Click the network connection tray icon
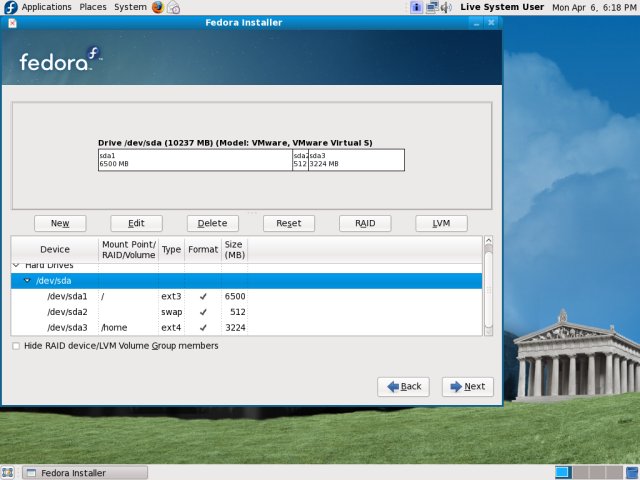The height and width of the screenshot is (480, 640). click(432, 7)
